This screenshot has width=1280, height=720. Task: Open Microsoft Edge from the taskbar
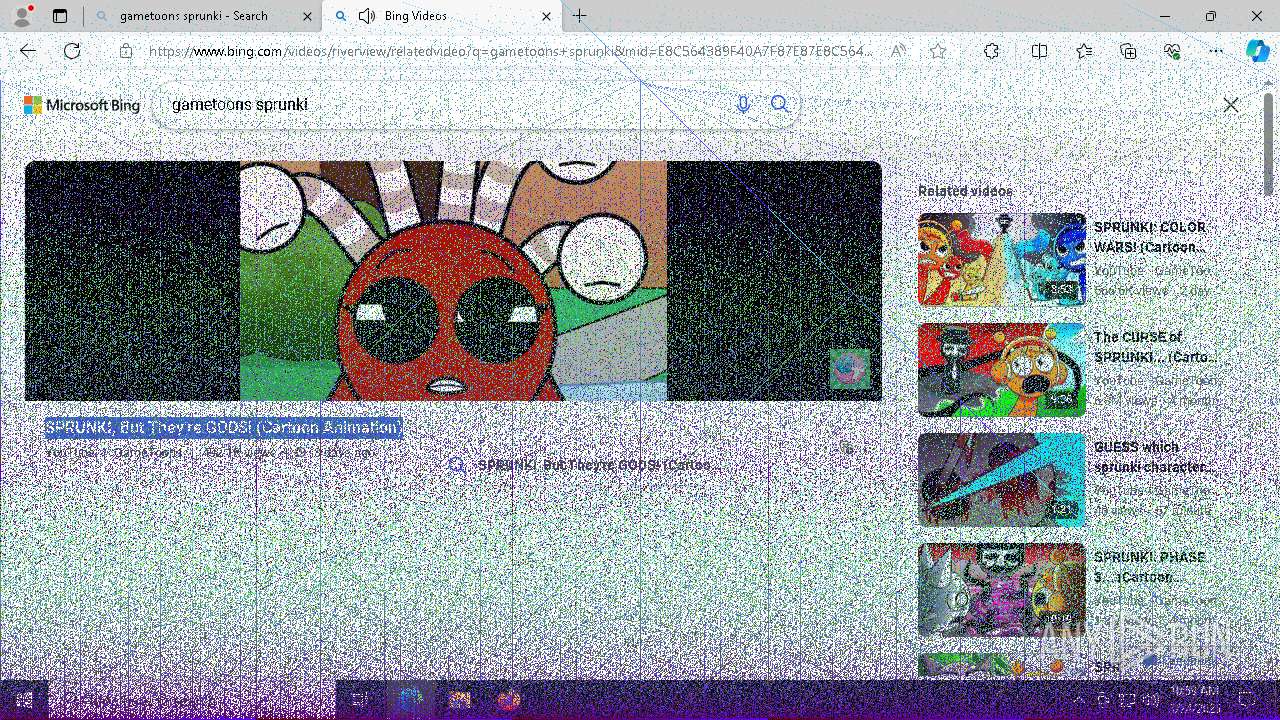[x=410, y=700]
